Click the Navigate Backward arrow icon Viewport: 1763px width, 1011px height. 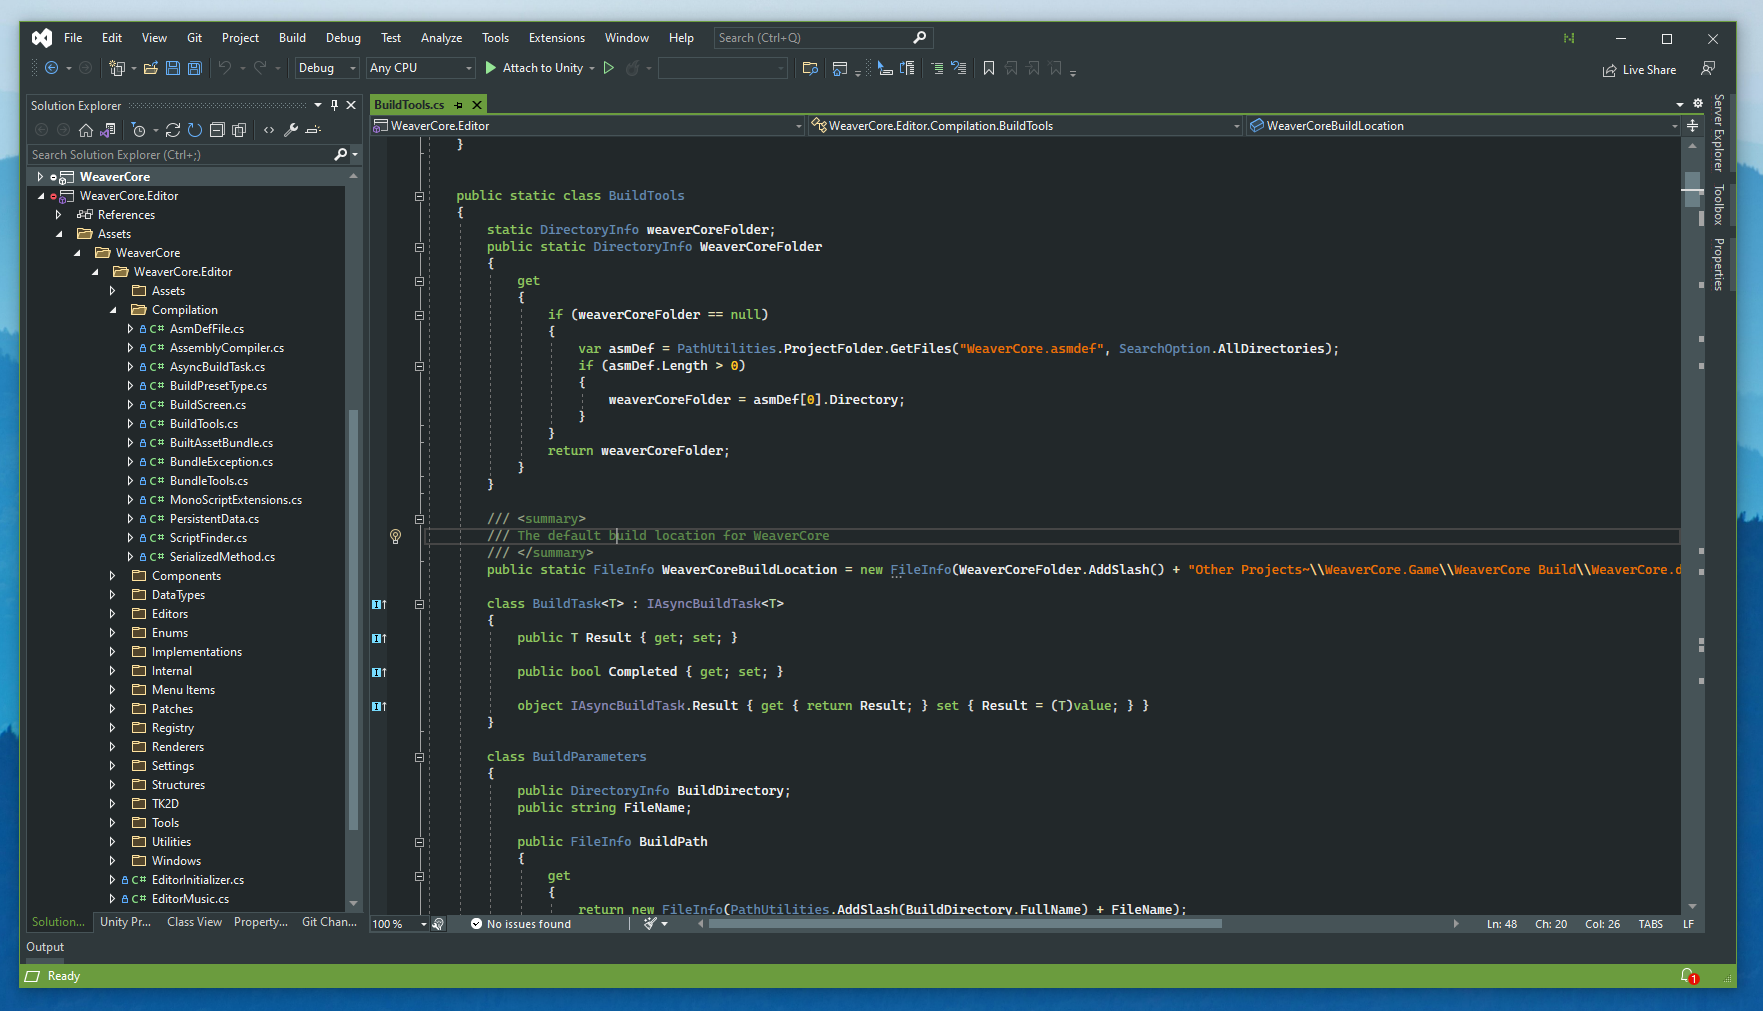[x=52, y=68]
